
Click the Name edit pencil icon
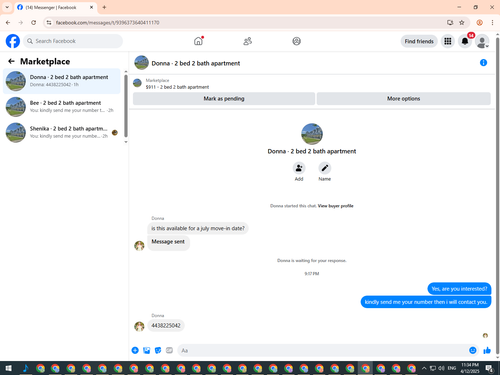click(325, 168)
